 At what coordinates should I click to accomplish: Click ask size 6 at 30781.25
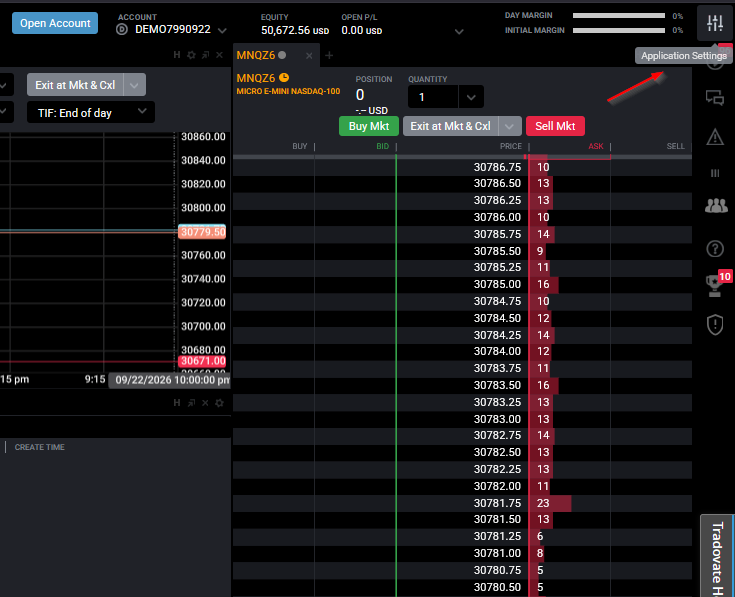pos(540,536)
